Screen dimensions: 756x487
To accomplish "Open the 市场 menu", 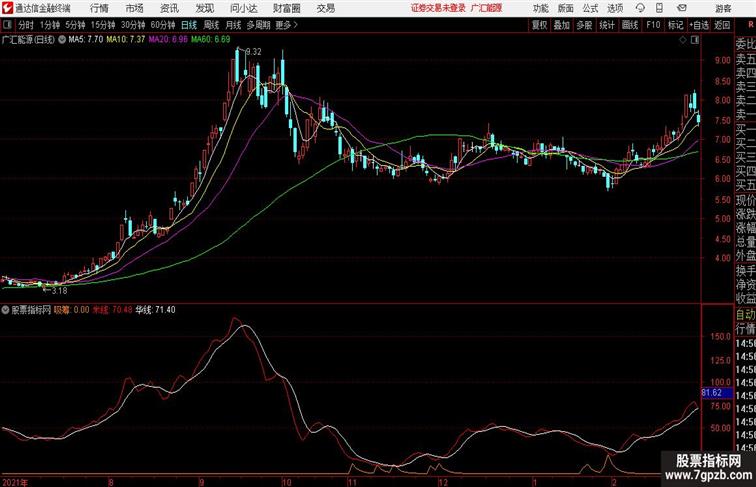I will pos(134,8).
